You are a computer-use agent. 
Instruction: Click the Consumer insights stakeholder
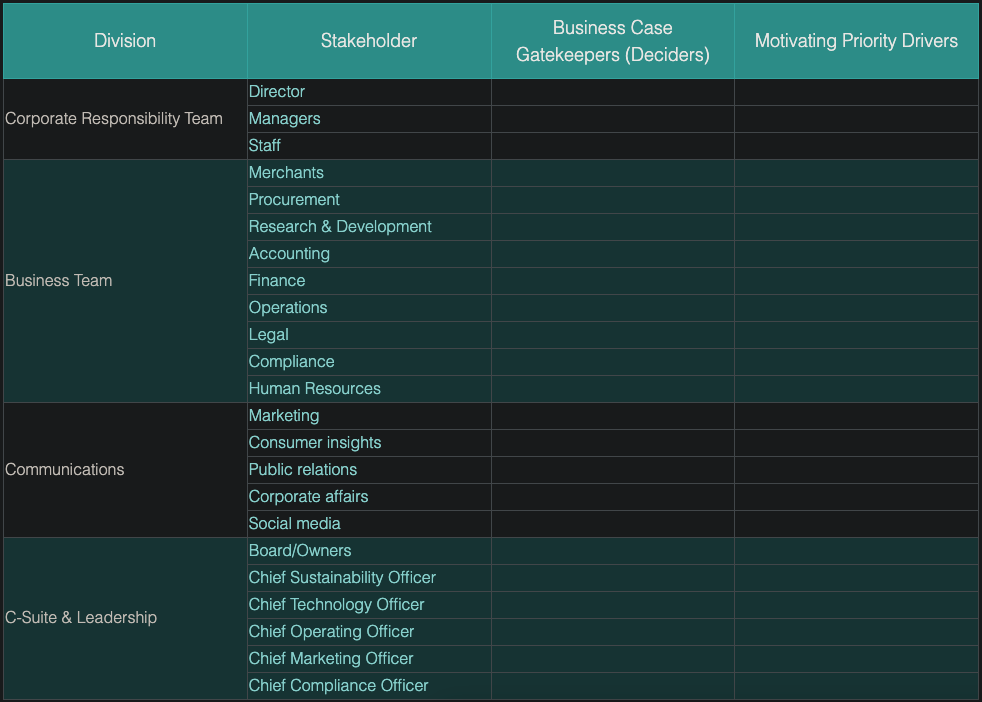point(315,443)
